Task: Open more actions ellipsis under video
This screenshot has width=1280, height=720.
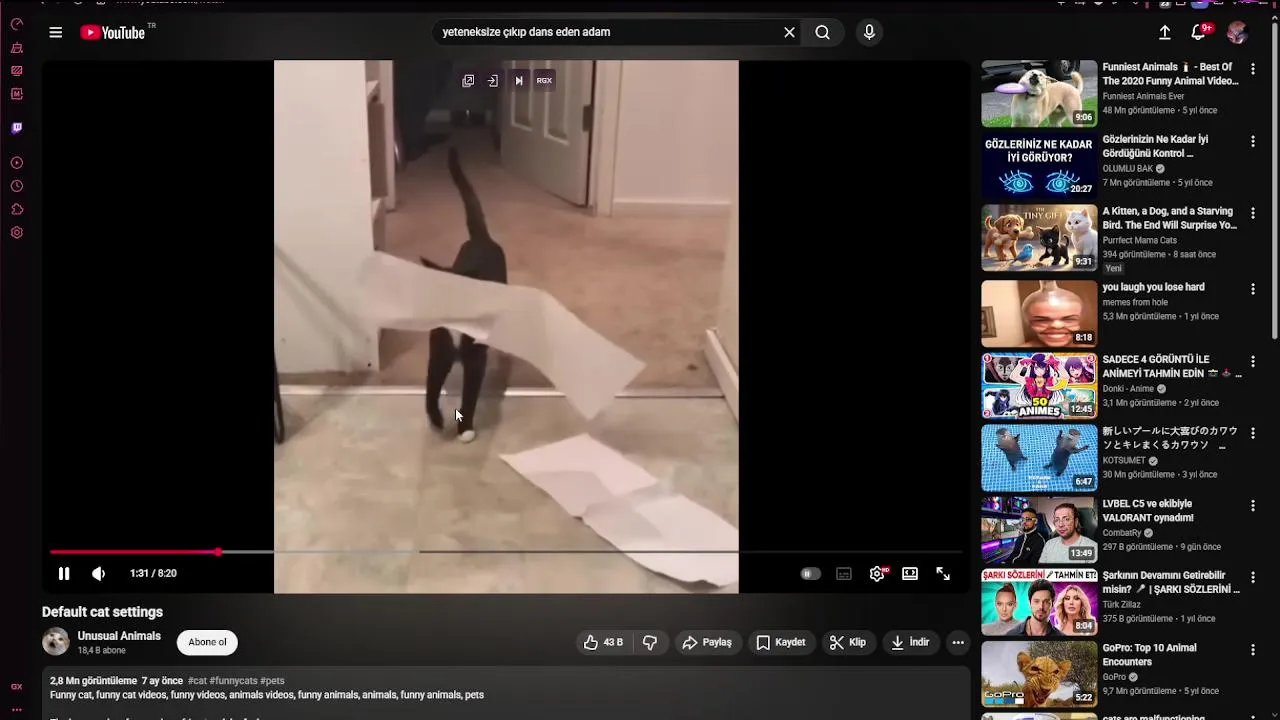Action: tap(958, 642)
